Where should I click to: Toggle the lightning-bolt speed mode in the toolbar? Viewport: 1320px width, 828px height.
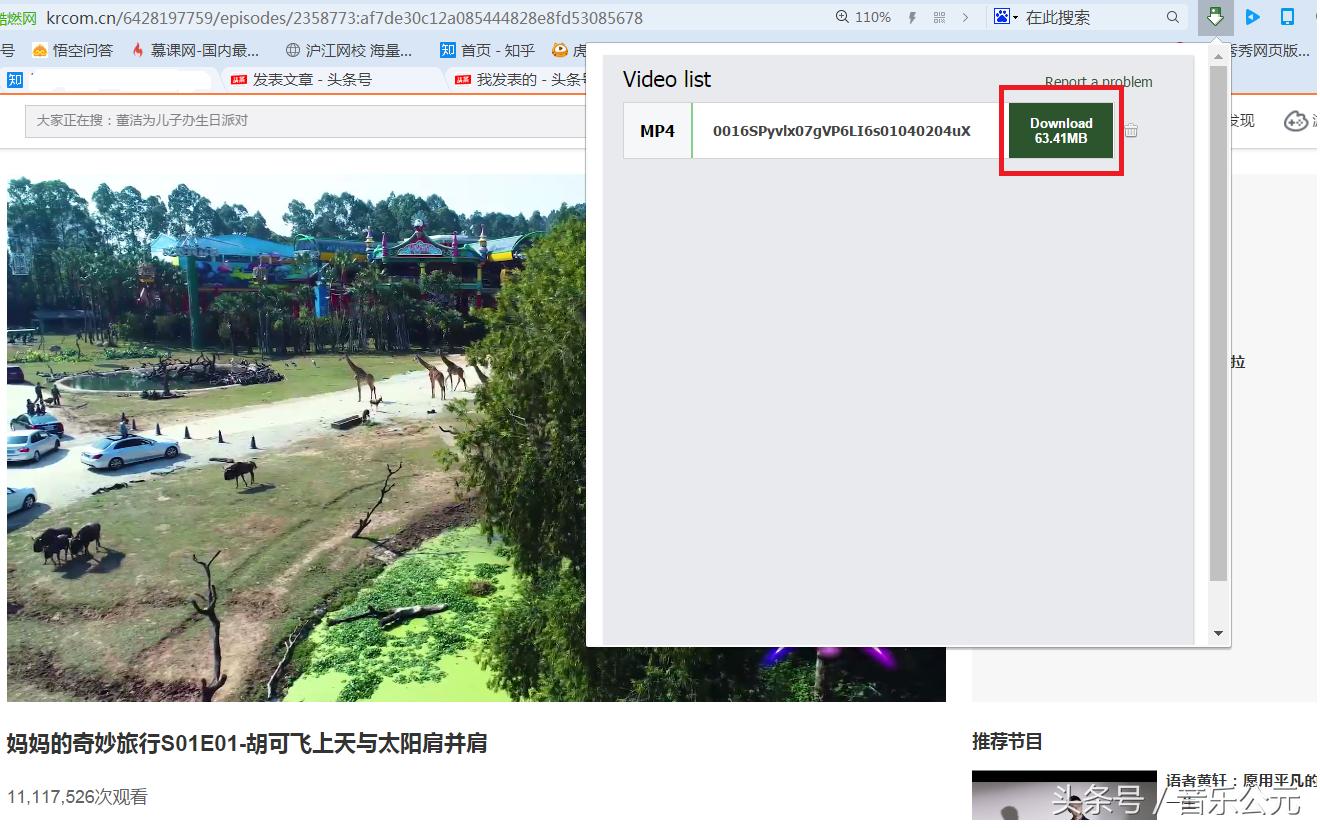click(912, 17)
